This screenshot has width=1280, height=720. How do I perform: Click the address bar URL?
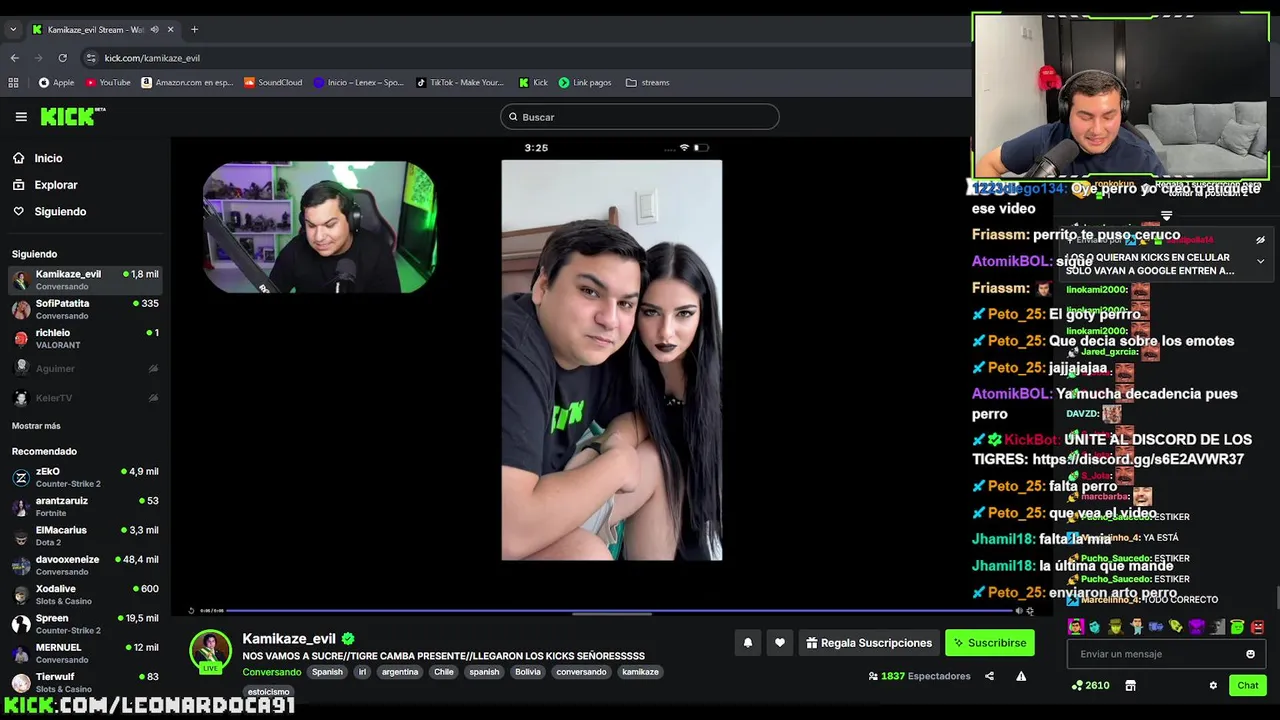tap(152, 58)
